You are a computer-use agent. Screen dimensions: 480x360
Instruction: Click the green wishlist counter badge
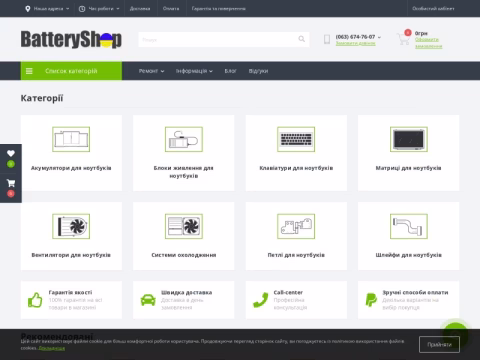coord(11,164)
